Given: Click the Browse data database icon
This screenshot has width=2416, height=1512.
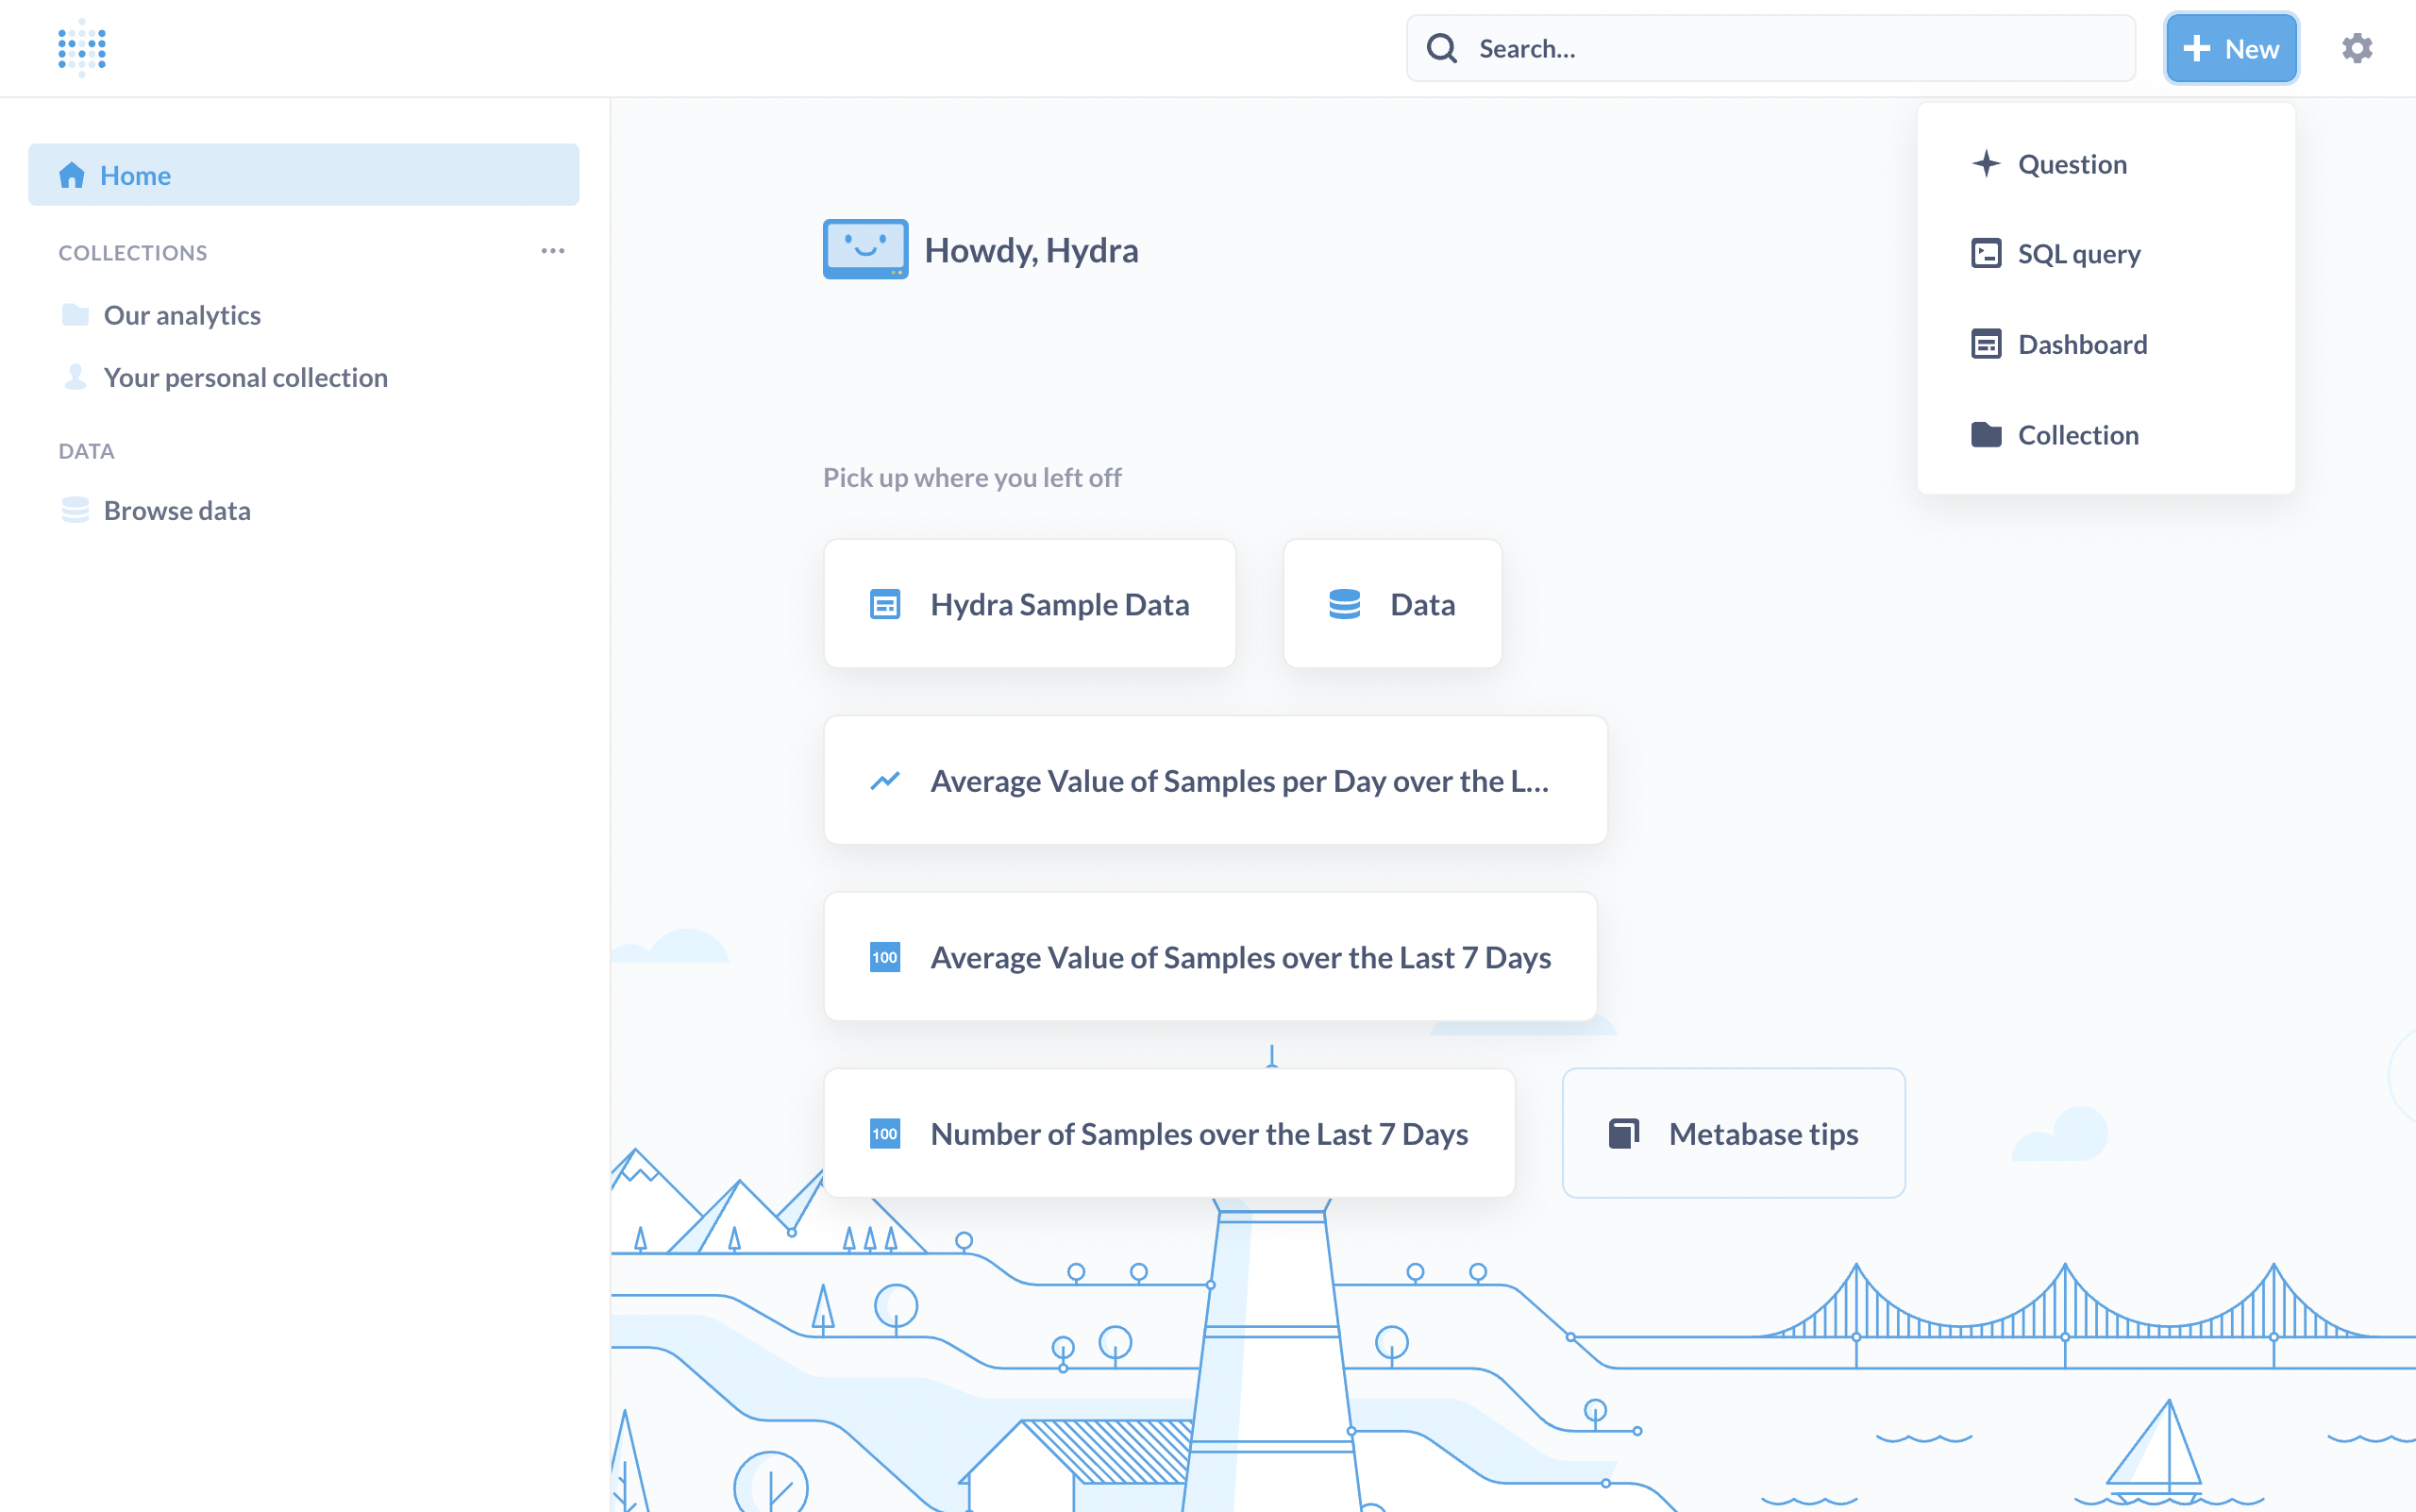Looking at the screenshot, I should coord(75,510).
